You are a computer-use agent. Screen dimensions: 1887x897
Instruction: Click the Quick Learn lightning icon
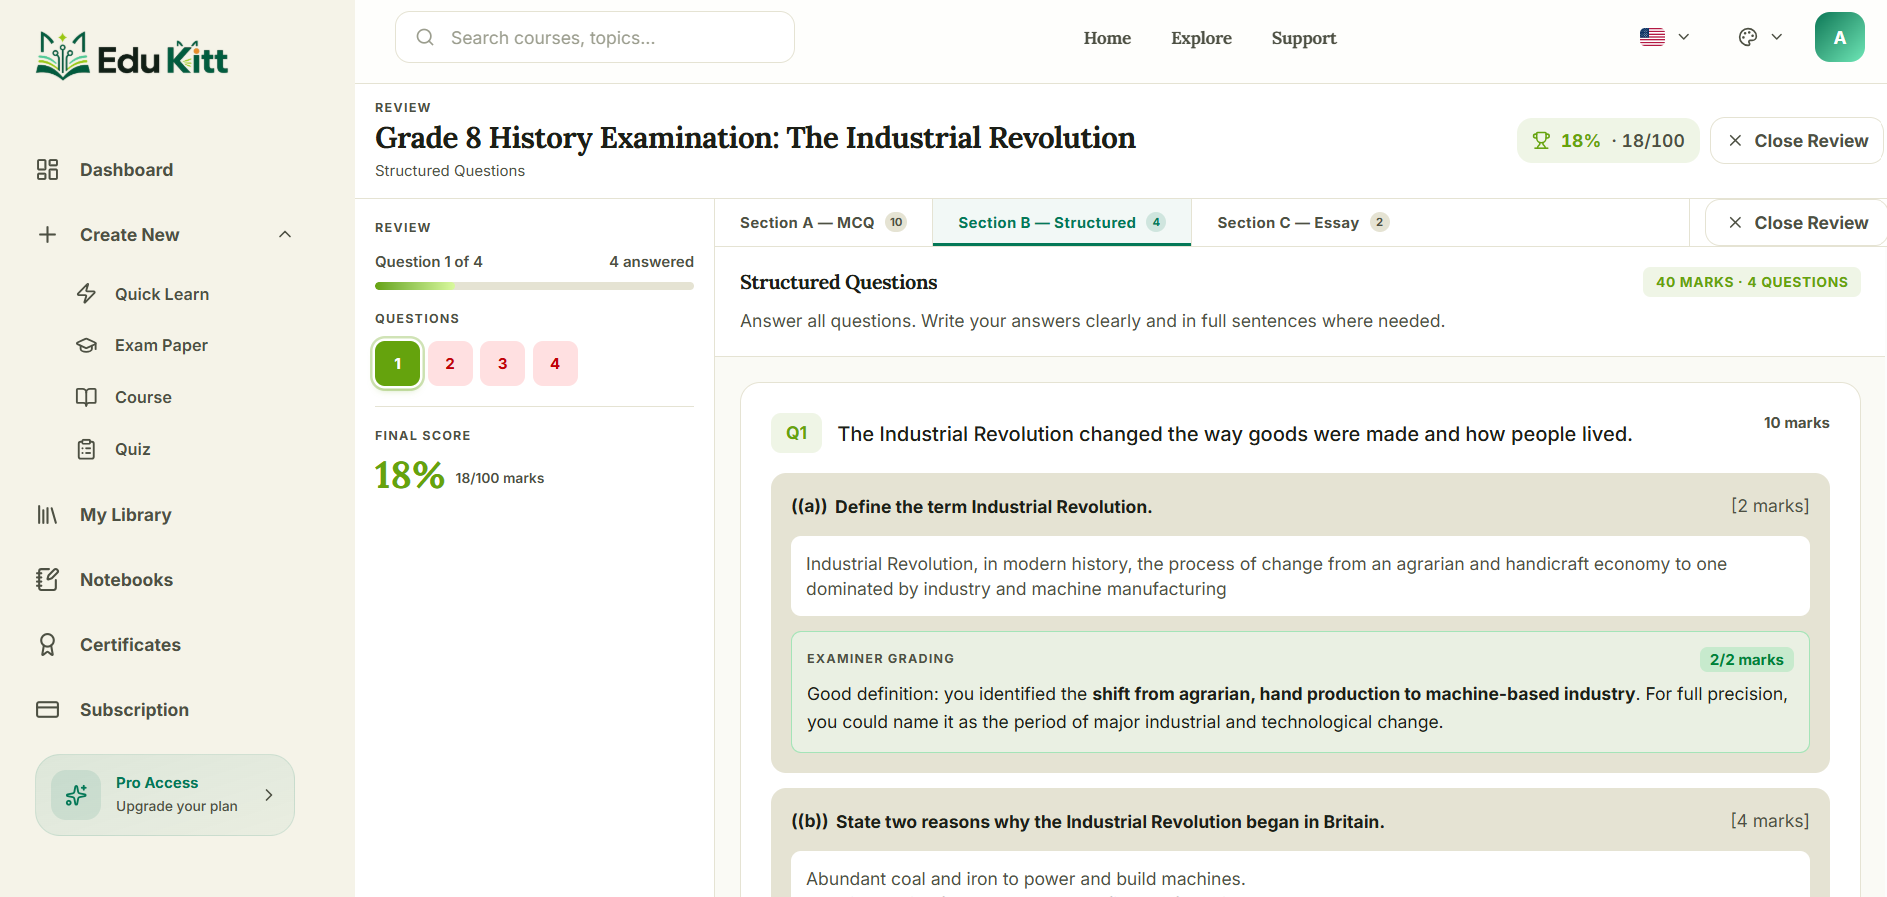coord(87,294)
